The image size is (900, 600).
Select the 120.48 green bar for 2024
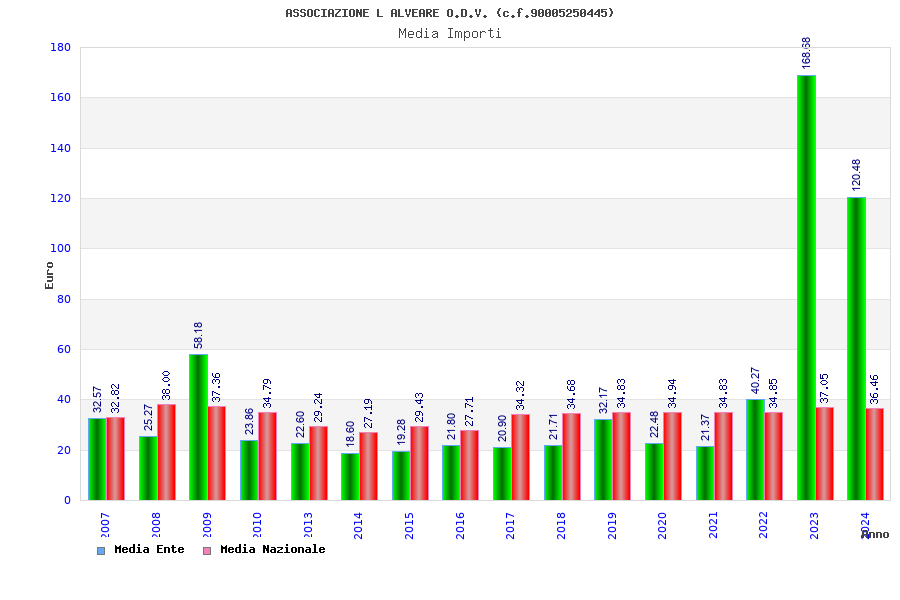coord(856,349)
